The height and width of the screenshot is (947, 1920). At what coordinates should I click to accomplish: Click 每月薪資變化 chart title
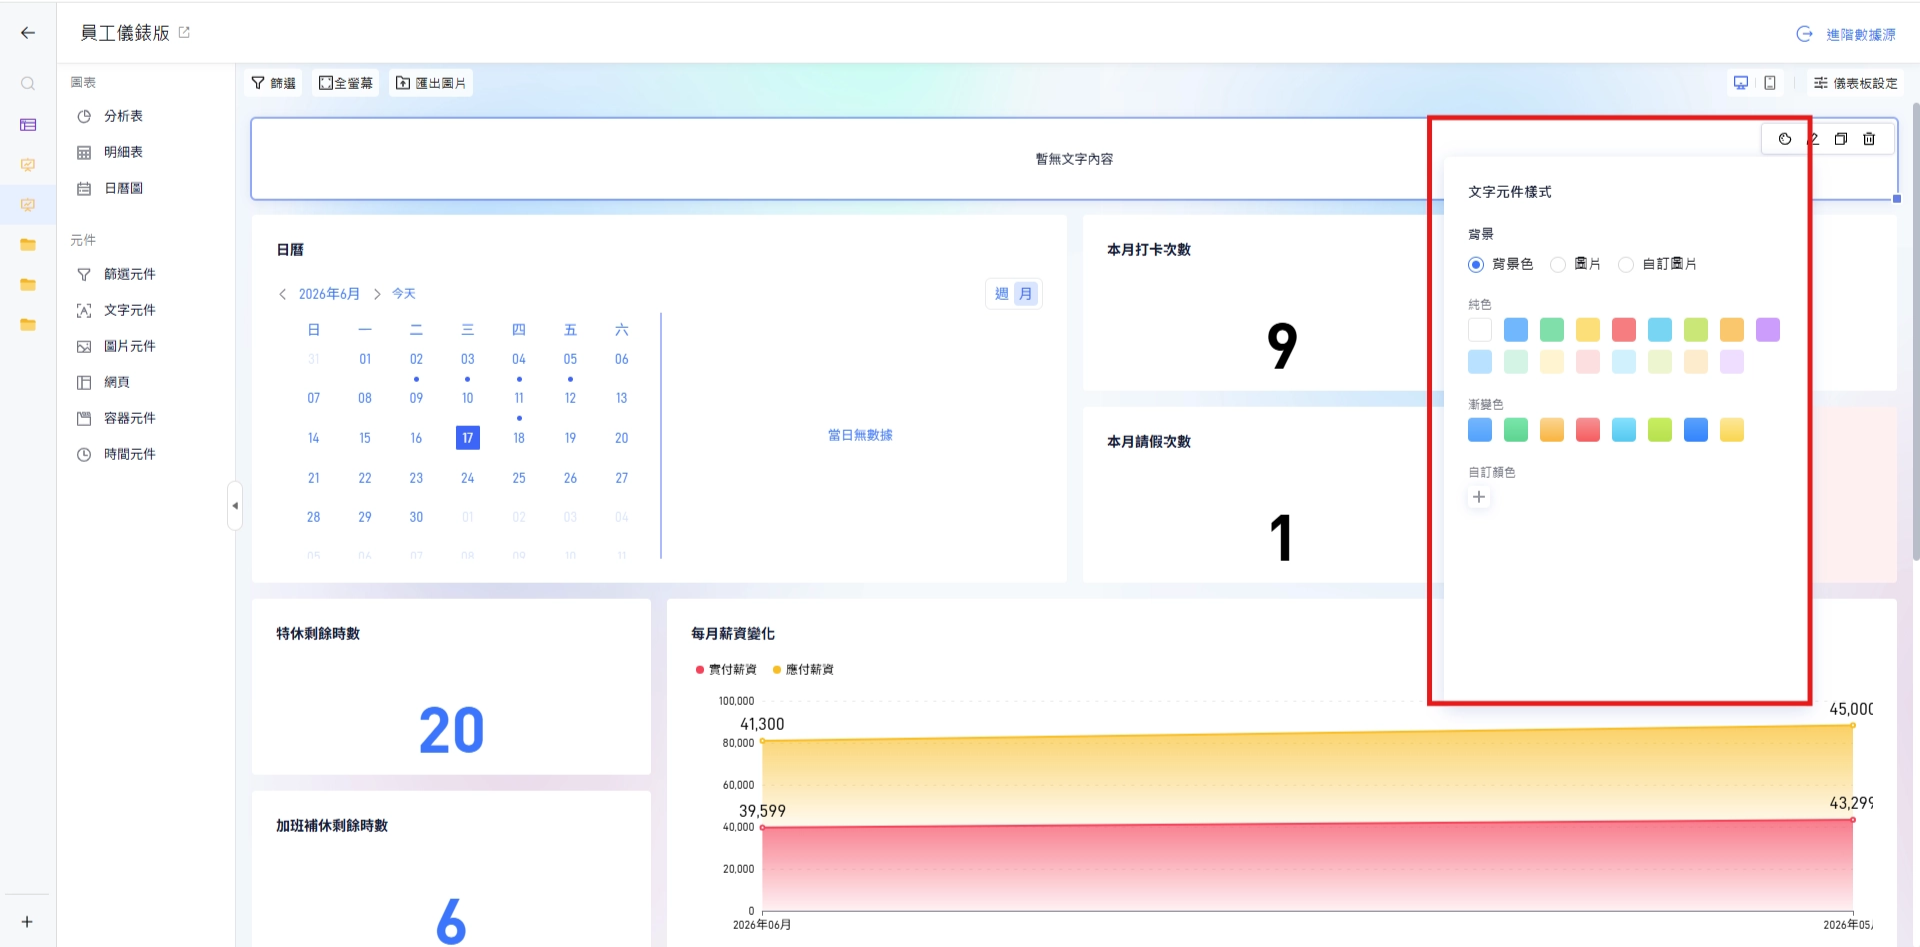(733, 634)
